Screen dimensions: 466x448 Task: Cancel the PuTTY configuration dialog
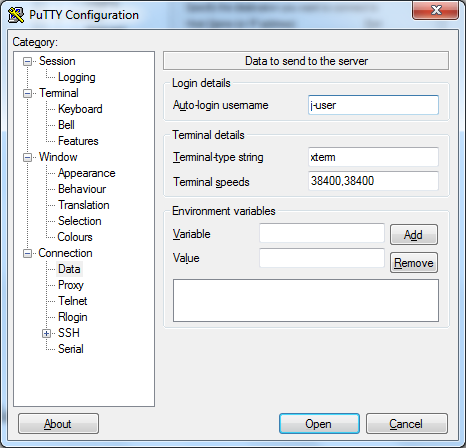tap(407, 424)
